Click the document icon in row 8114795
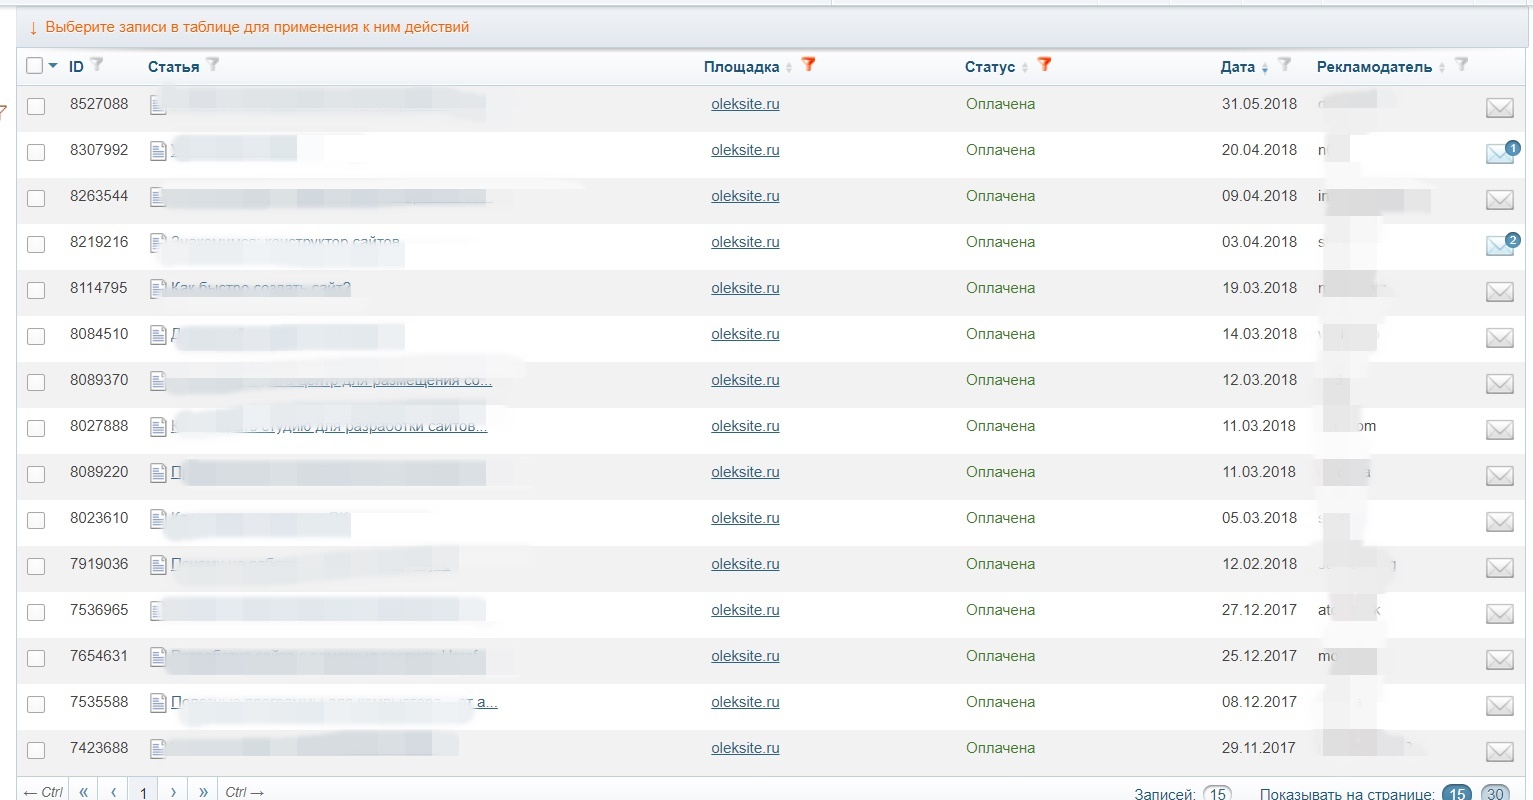This screenshot has height=800, width=1533. tap(158, 289)
